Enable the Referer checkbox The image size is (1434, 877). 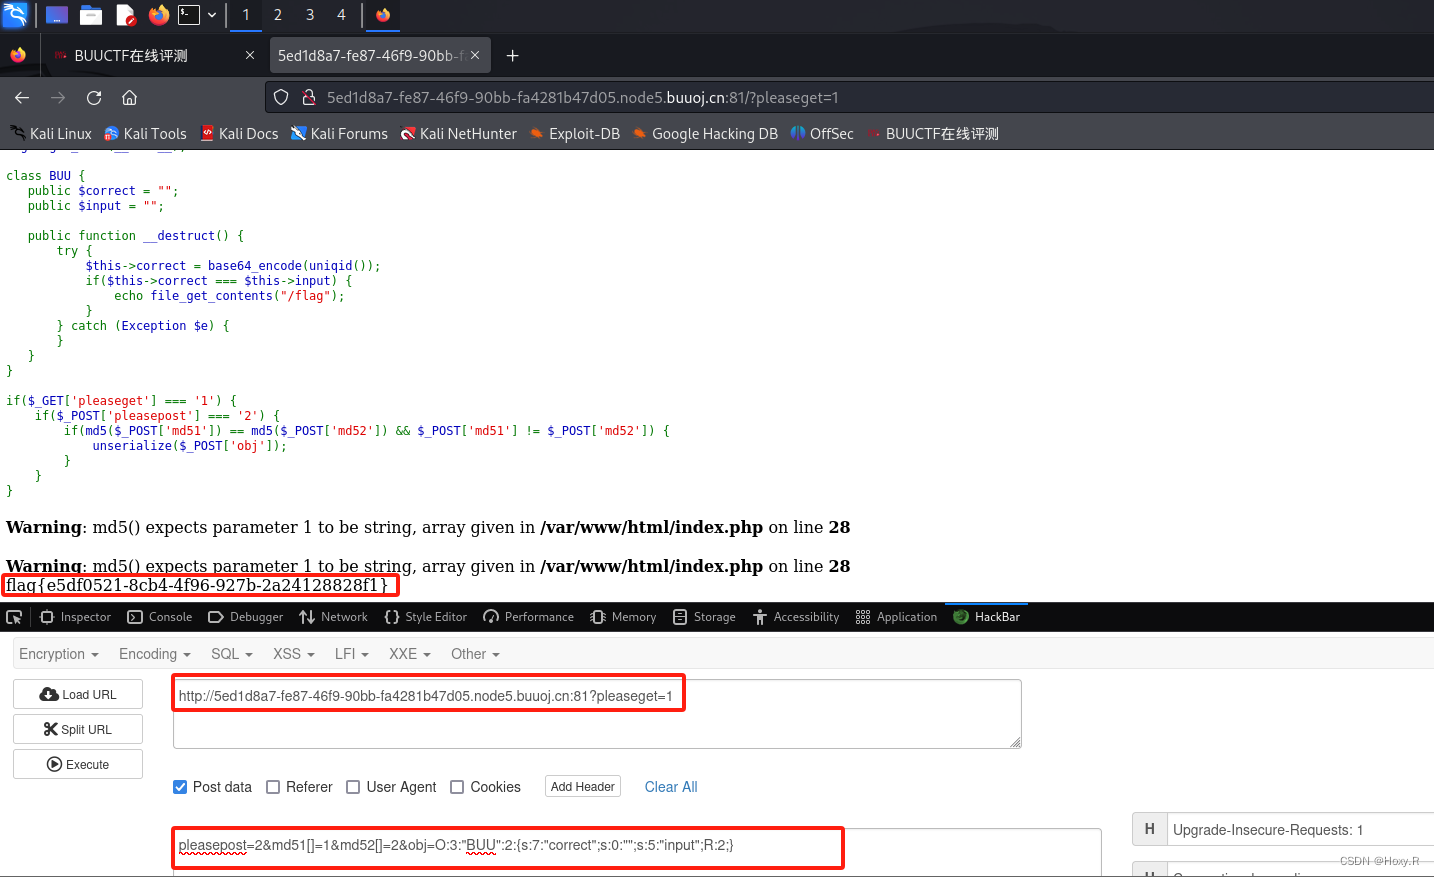pos(273,787)
